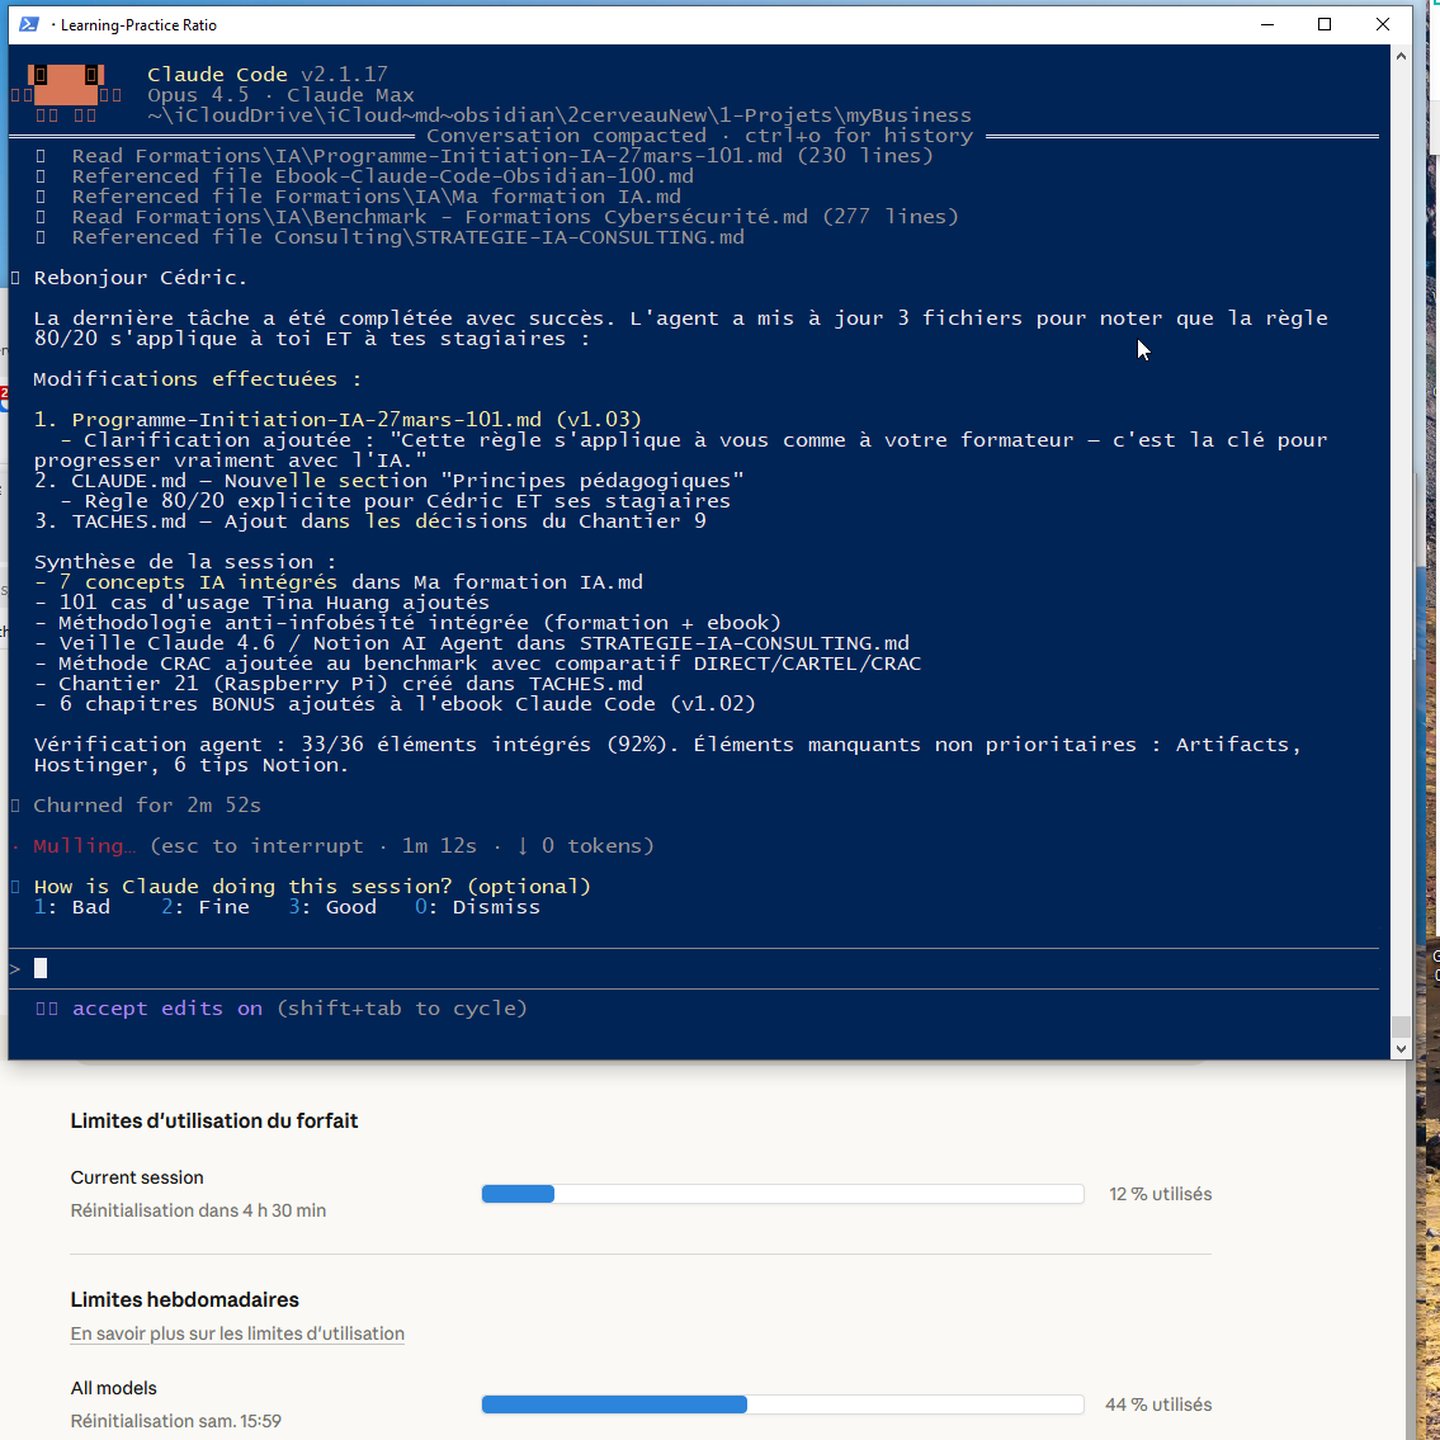Maximize the terminal window

[x=1324, y=24]
